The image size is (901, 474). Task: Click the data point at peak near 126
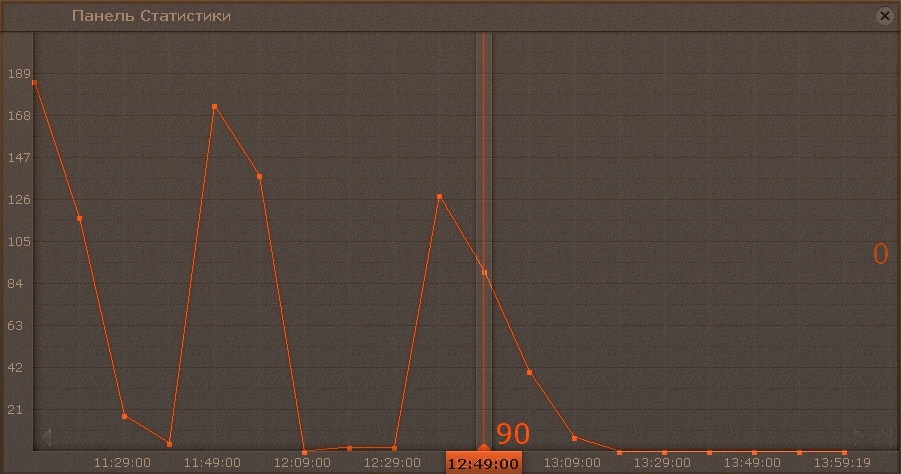(439, 197)
